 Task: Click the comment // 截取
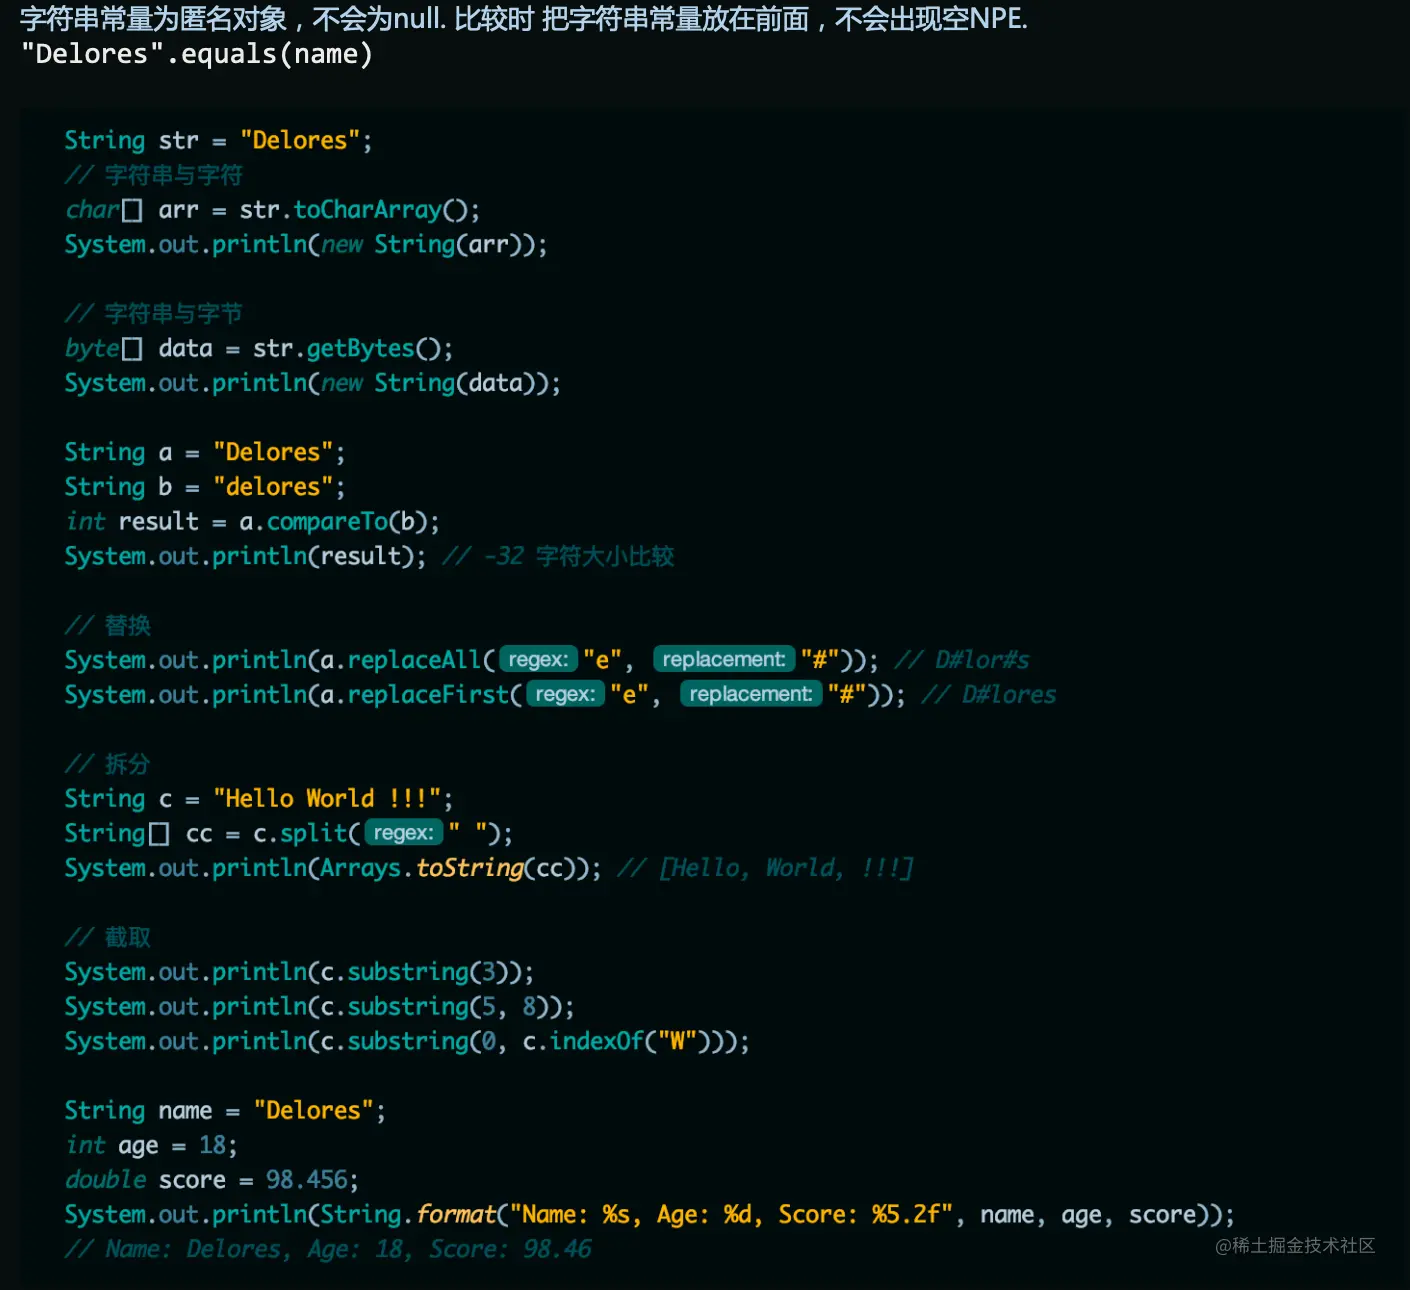tap(108, 937)
